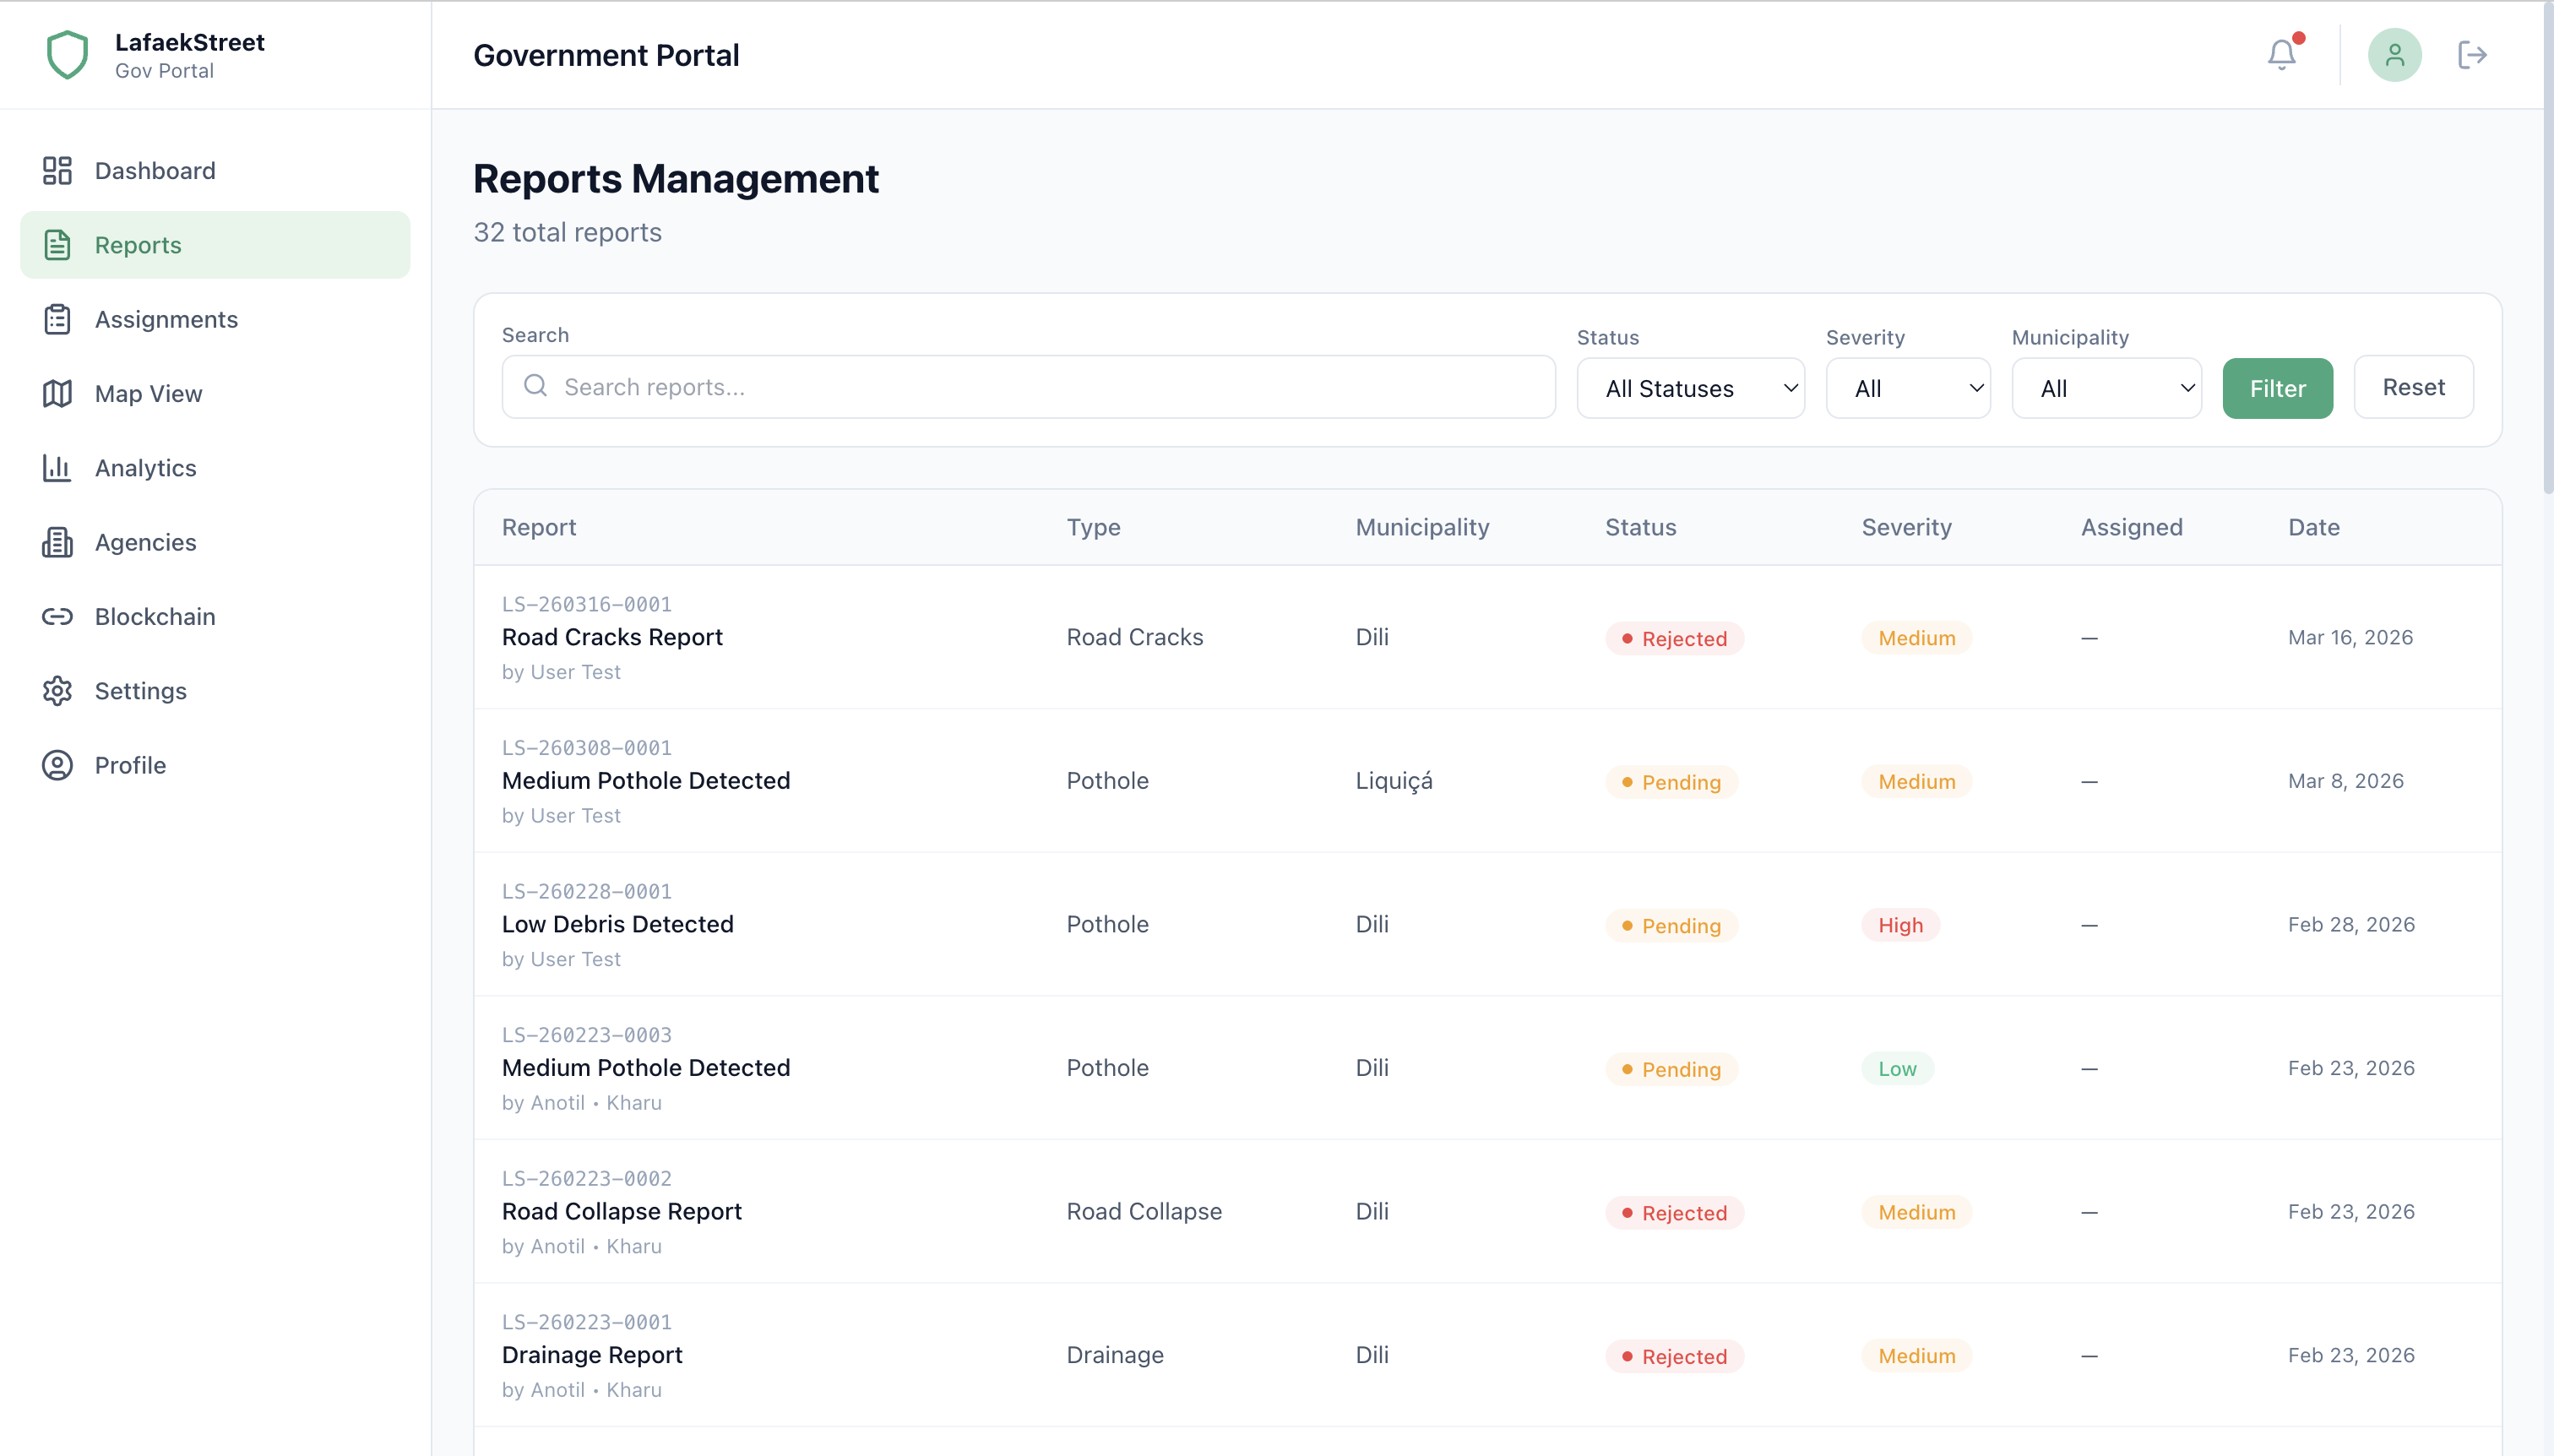
Task: Open Analytics via the bar chart icon
Action: click(57, 467)
